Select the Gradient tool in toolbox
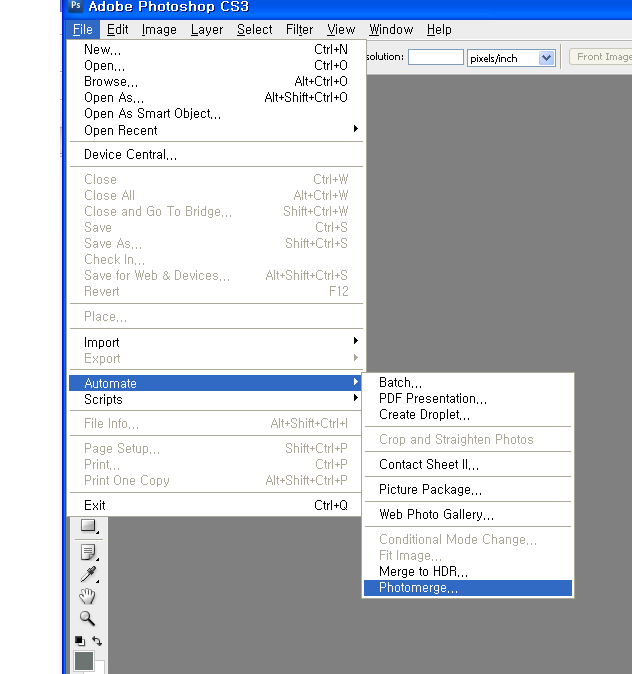 click(89, 526)
